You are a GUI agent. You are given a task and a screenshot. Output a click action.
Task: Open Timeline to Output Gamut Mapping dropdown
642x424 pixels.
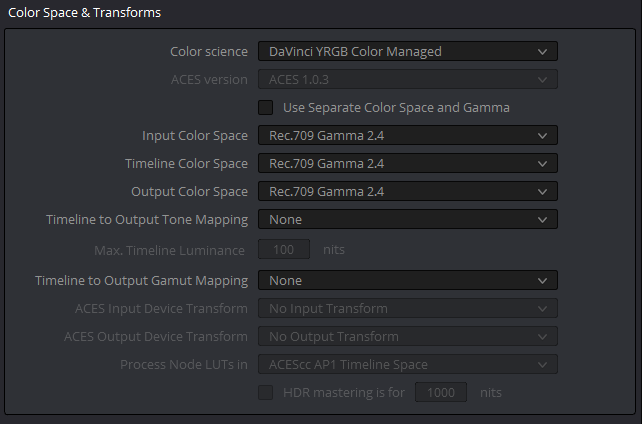(x=408, y=280)
